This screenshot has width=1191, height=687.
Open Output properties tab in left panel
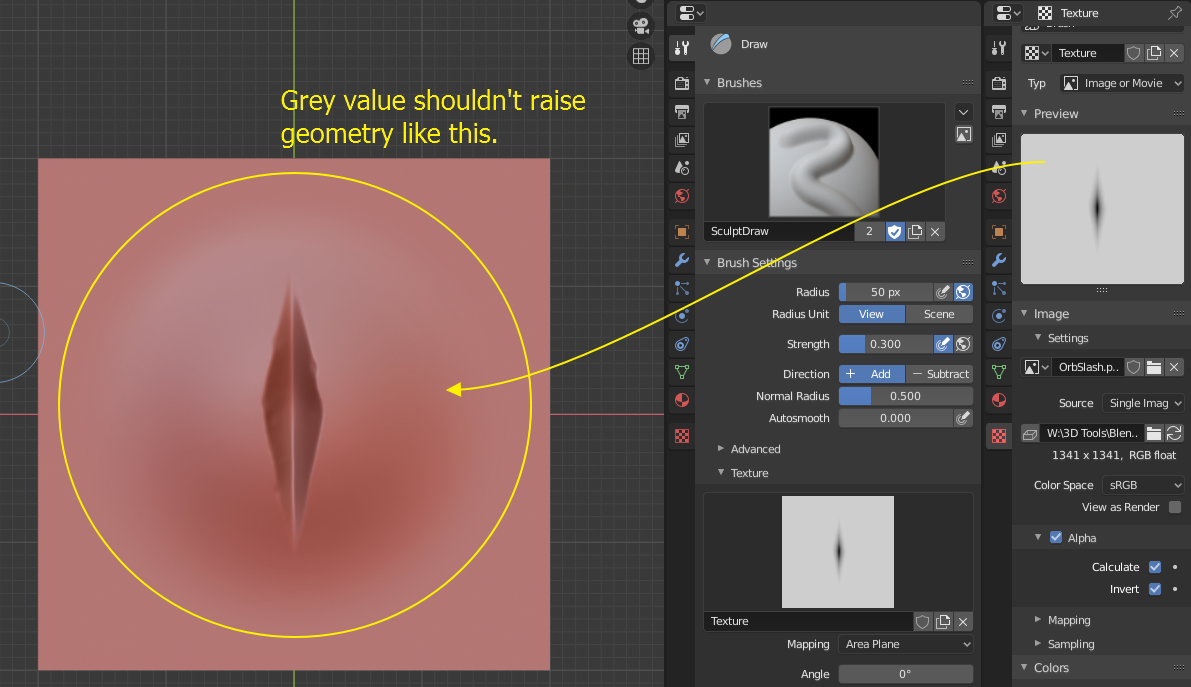(682, 112)
